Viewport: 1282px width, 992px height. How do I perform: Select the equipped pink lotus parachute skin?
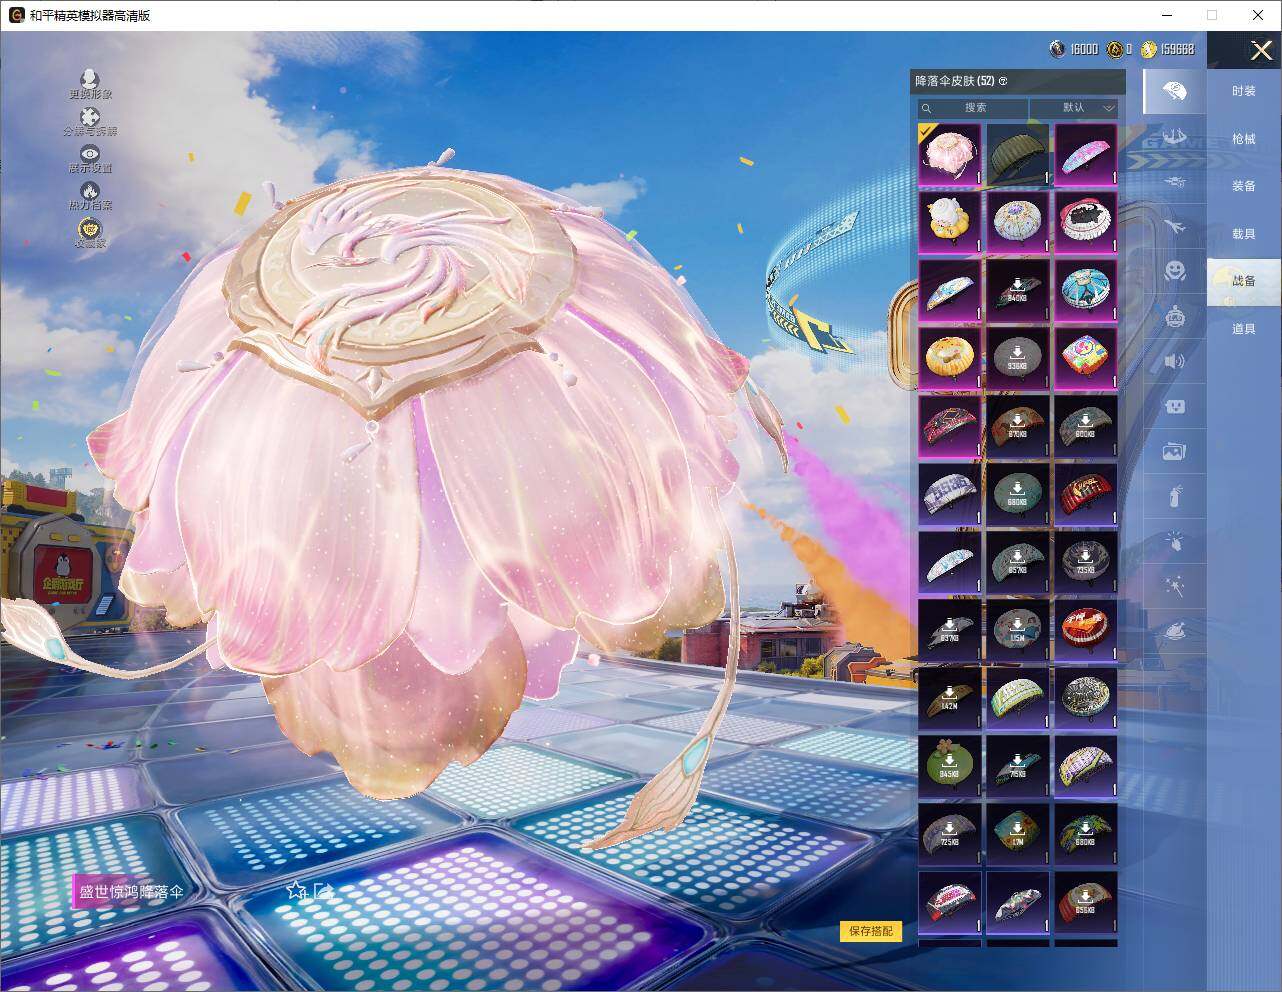point(949,154)
